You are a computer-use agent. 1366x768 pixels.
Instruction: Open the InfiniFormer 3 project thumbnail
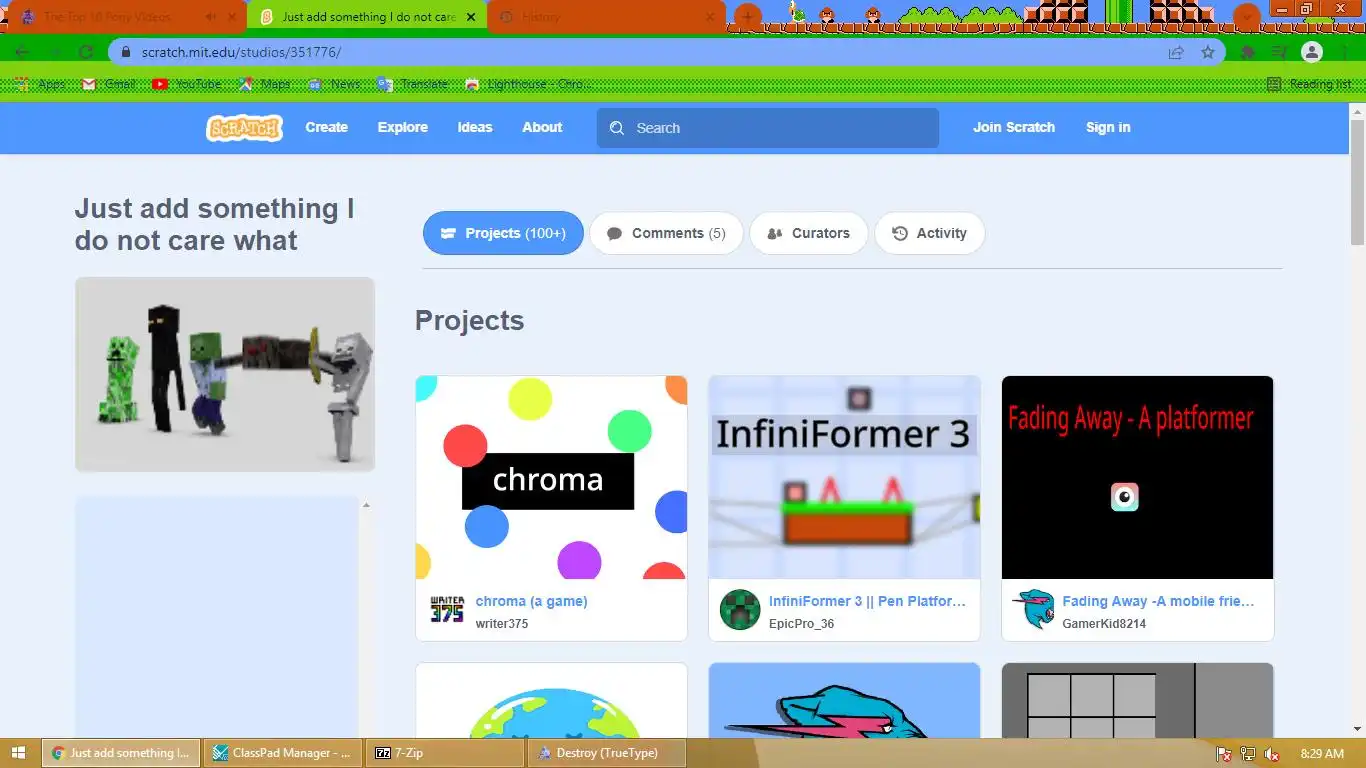coord(844,477)
